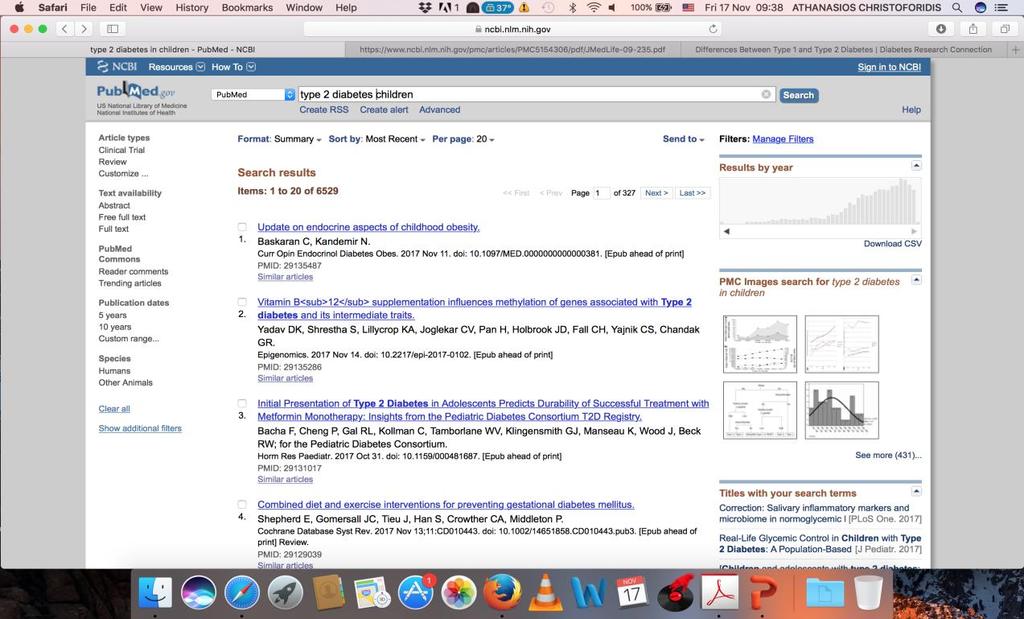Screen dimensions: 1024x619
Task: Check the Combined diet and exercise article box
Action: [242, 505]
